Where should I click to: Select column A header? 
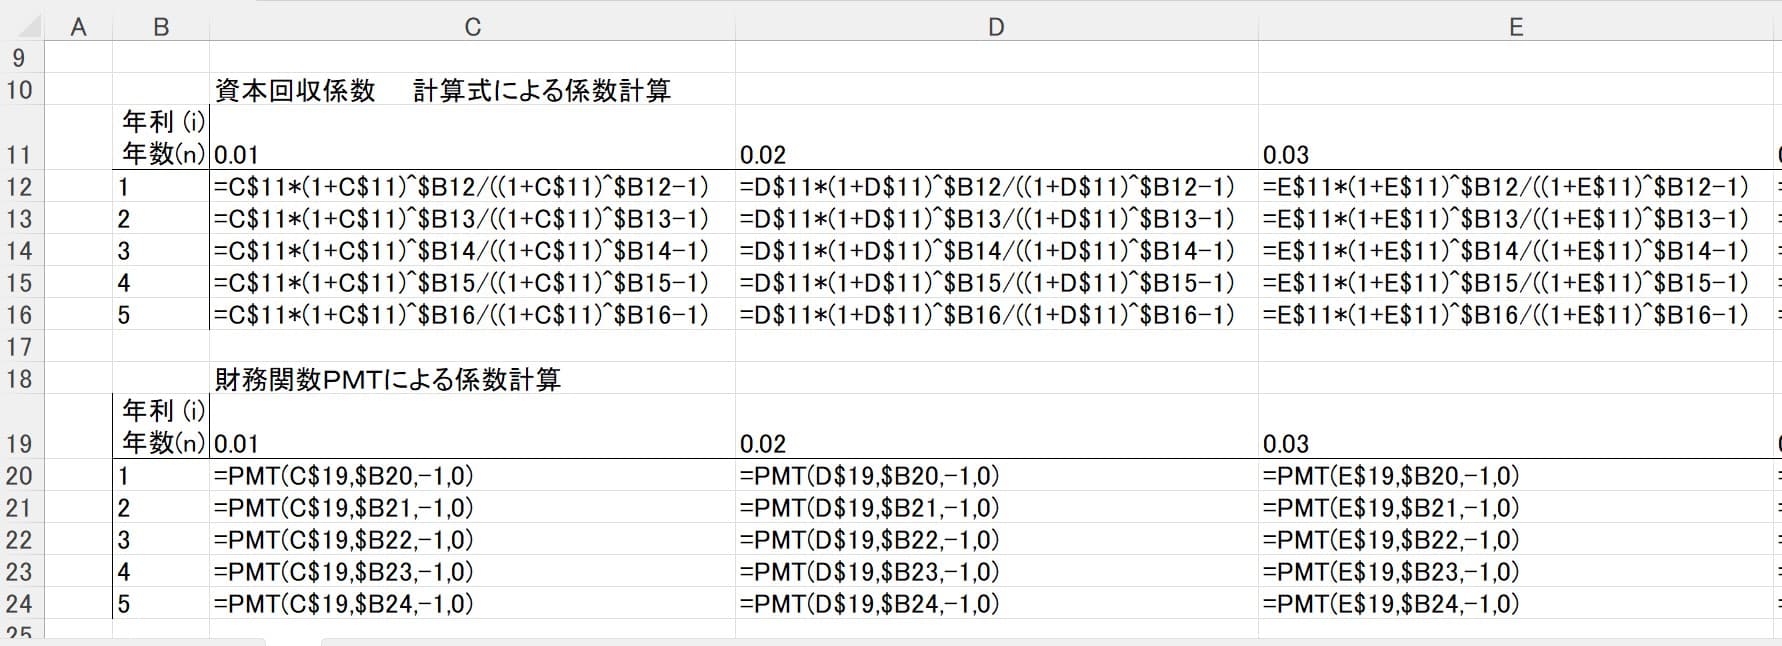(79, 27)
